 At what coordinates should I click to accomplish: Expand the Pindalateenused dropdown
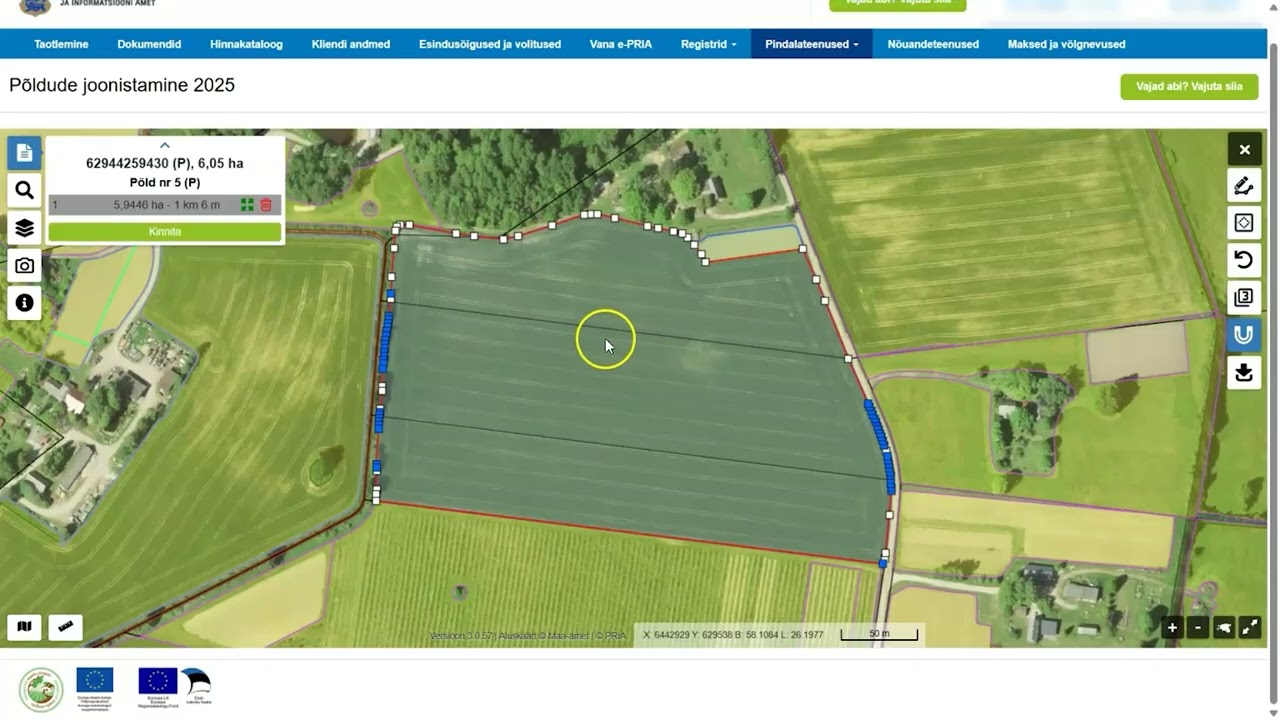812,44
